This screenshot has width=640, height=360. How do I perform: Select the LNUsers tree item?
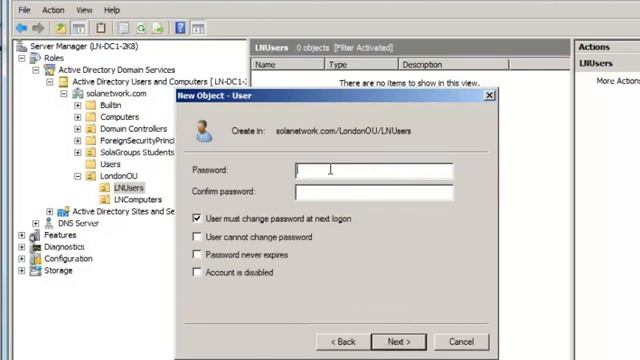click(129, 188)
